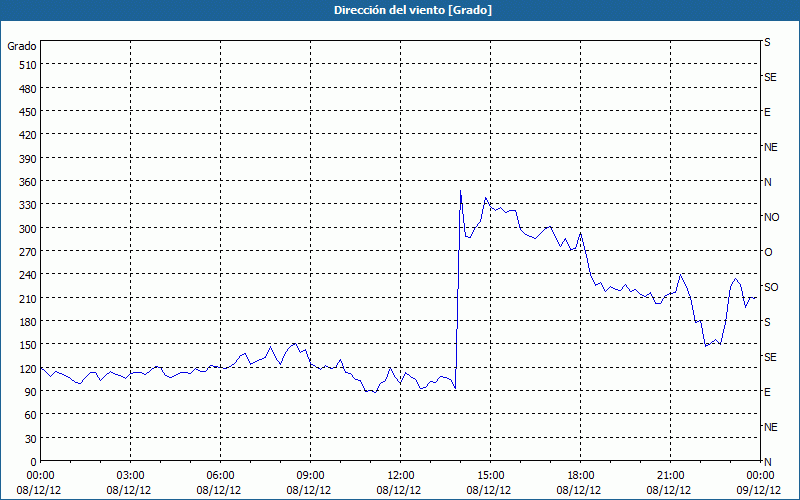Image resolution: width=800 pixels, height=500 pixels.
Task: Click the 330 degree axis label
Action: [28, 205]
